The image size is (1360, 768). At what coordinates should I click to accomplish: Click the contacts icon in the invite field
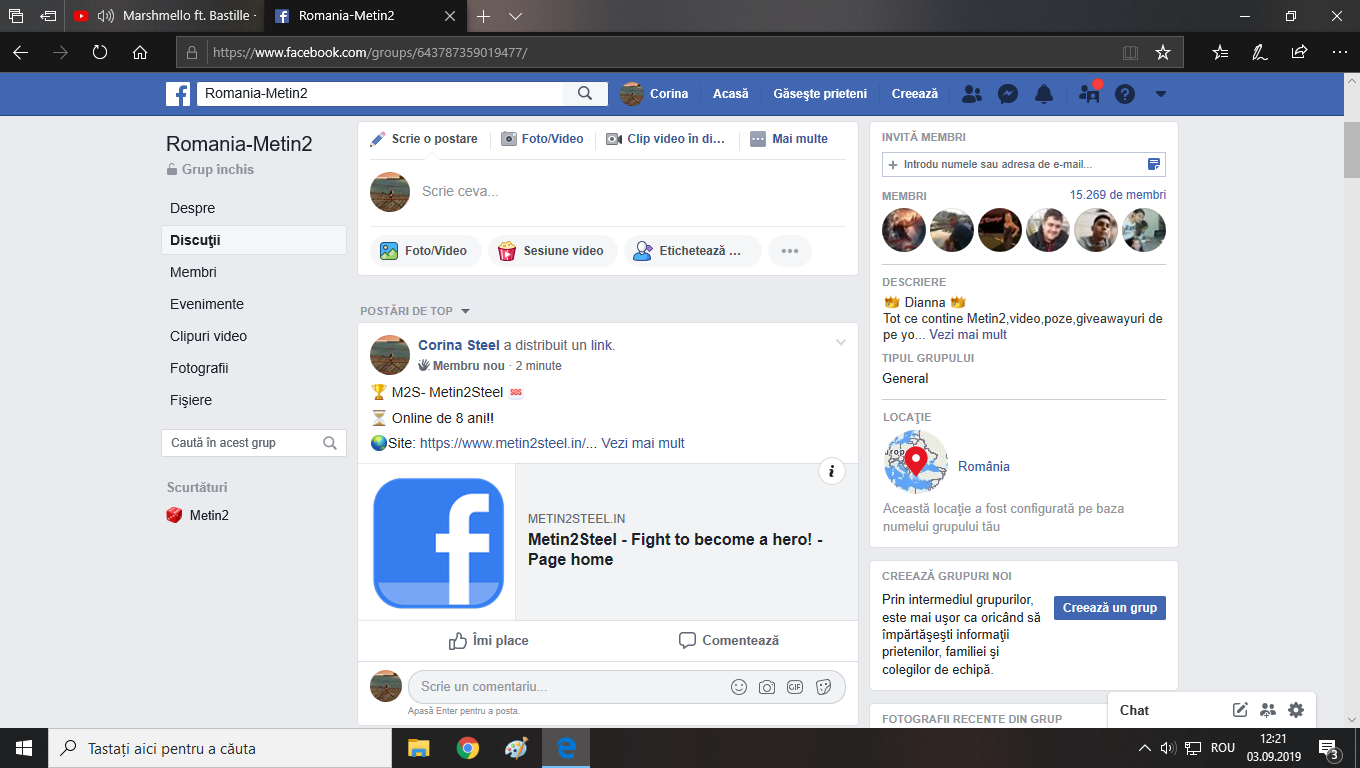click(1153, 164)
